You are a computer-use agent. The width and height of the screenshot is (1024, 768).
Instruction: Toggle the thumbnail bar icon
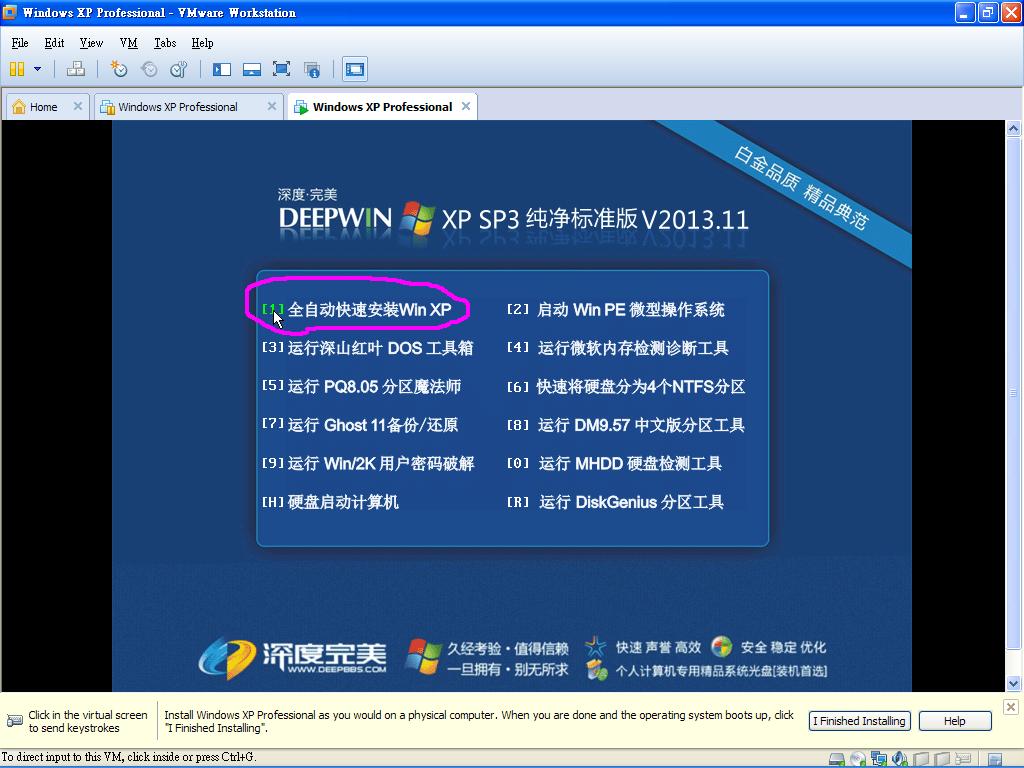pyautogui.click(x=252, y=69)
